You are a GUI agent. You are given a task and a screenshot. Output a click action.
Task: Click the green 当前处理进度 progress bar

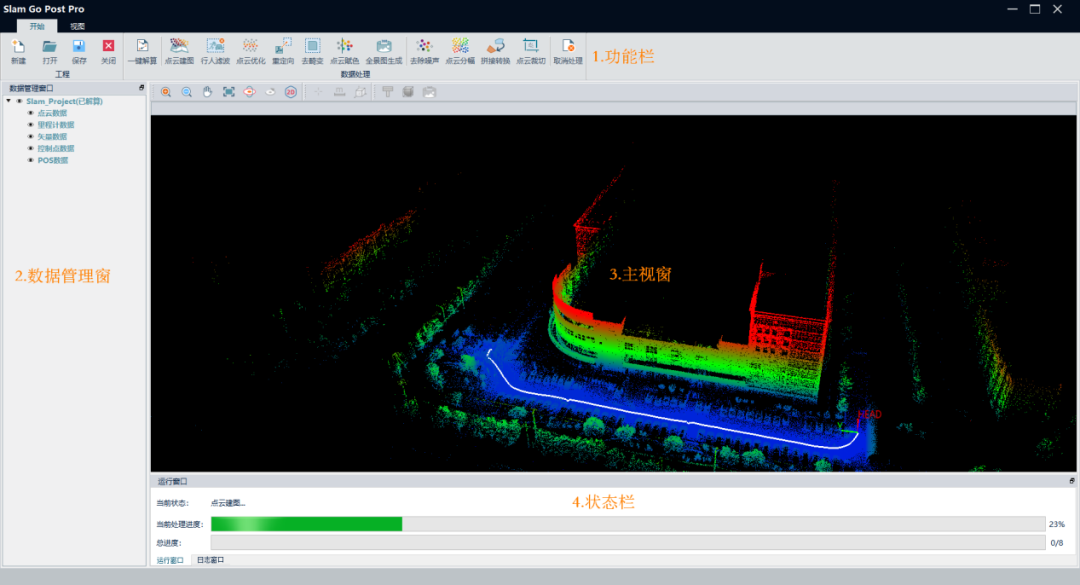pyautogui.click(x=306, y=524)
